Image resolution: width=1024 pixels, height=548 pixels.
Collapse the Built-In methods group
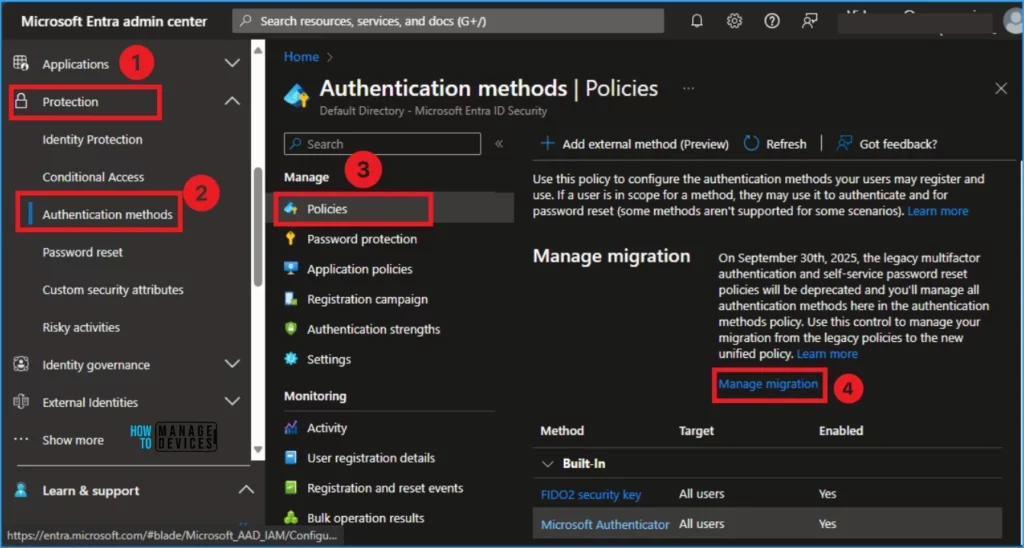(x=547, y=464)
